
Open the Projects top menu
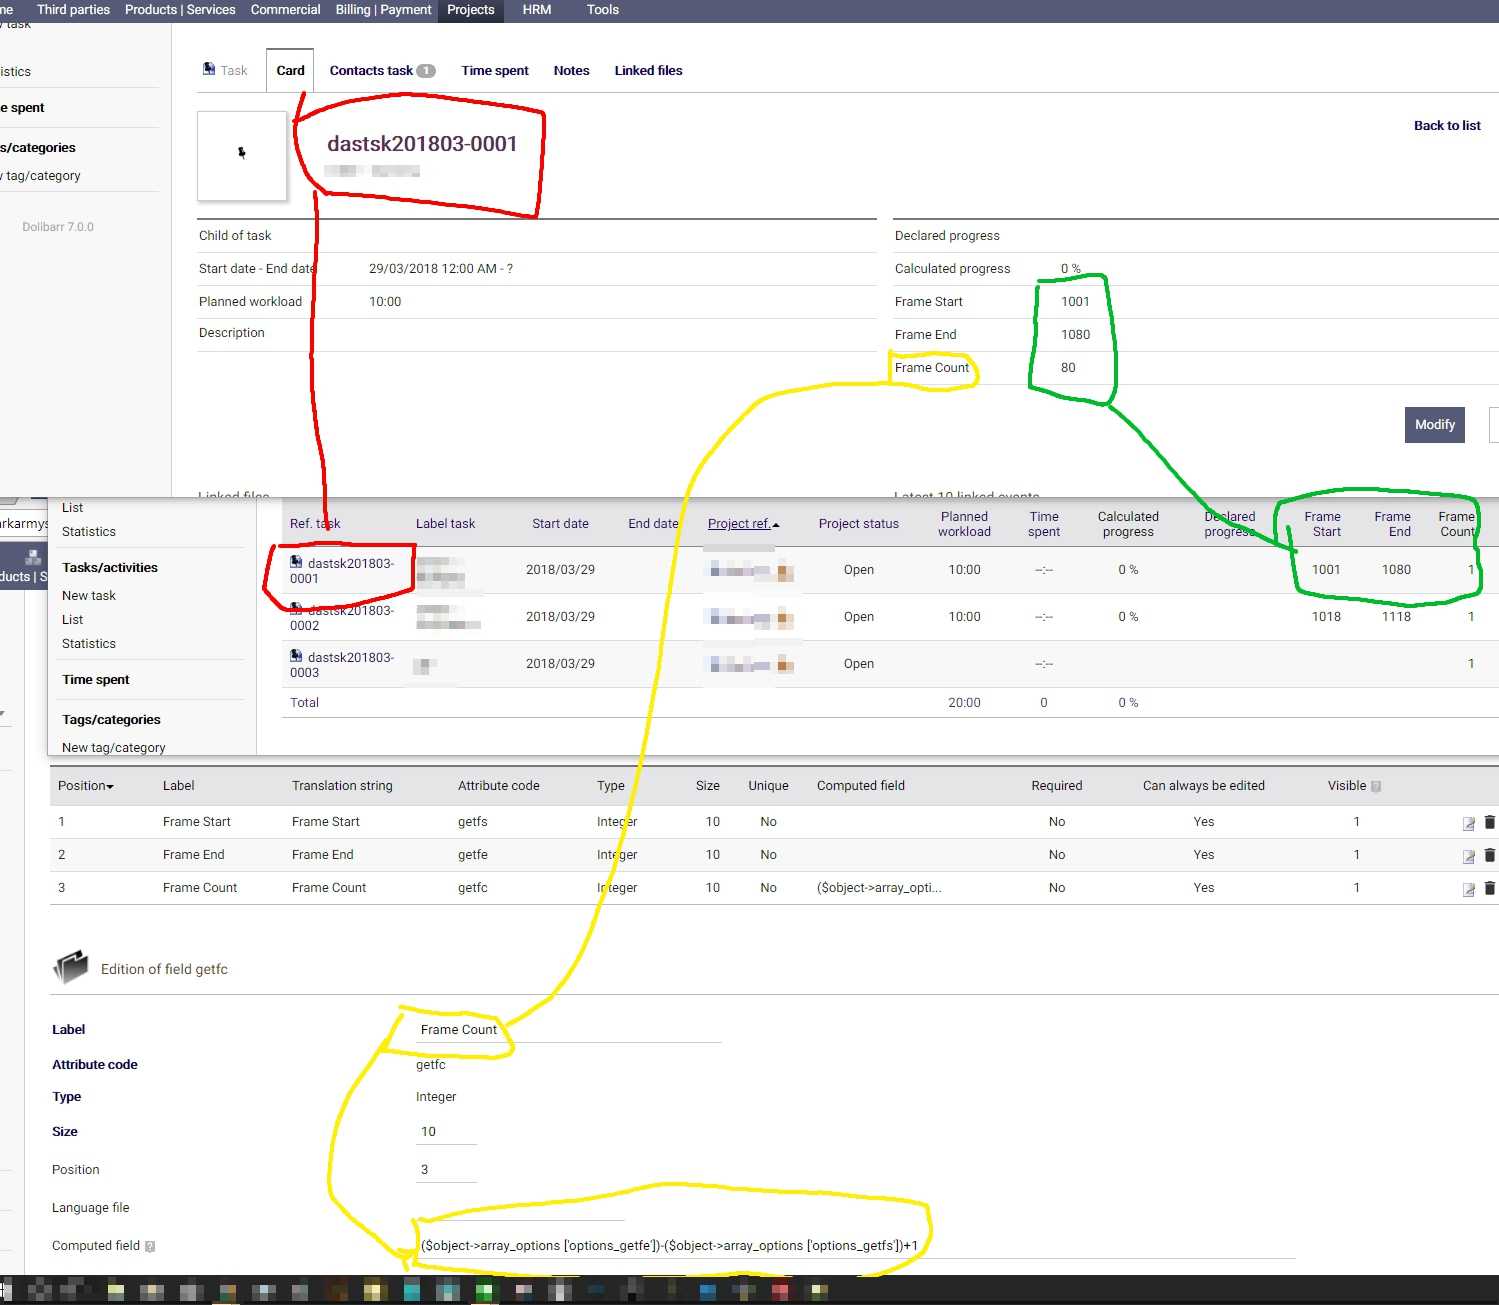tap(470, 10)
